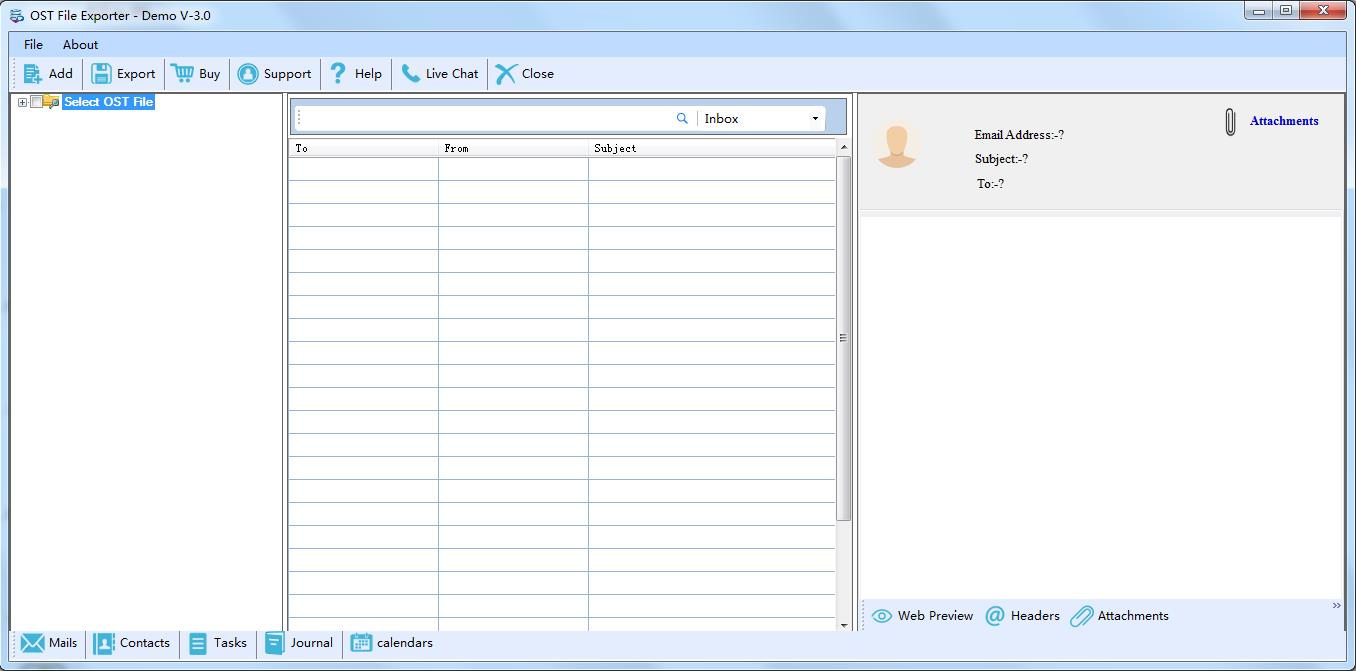1356x671 pixels.
Task: Click the Export toolbar button
Action: pyautogui.click(x=123, y=74)
